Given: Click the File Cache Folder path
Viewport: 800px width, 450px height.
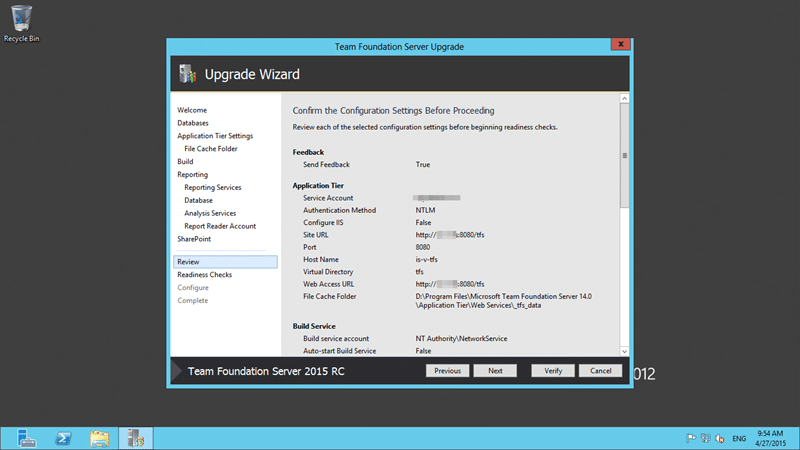Looking at the screenshot, I should pyautogui.click(x=504, y=301).
